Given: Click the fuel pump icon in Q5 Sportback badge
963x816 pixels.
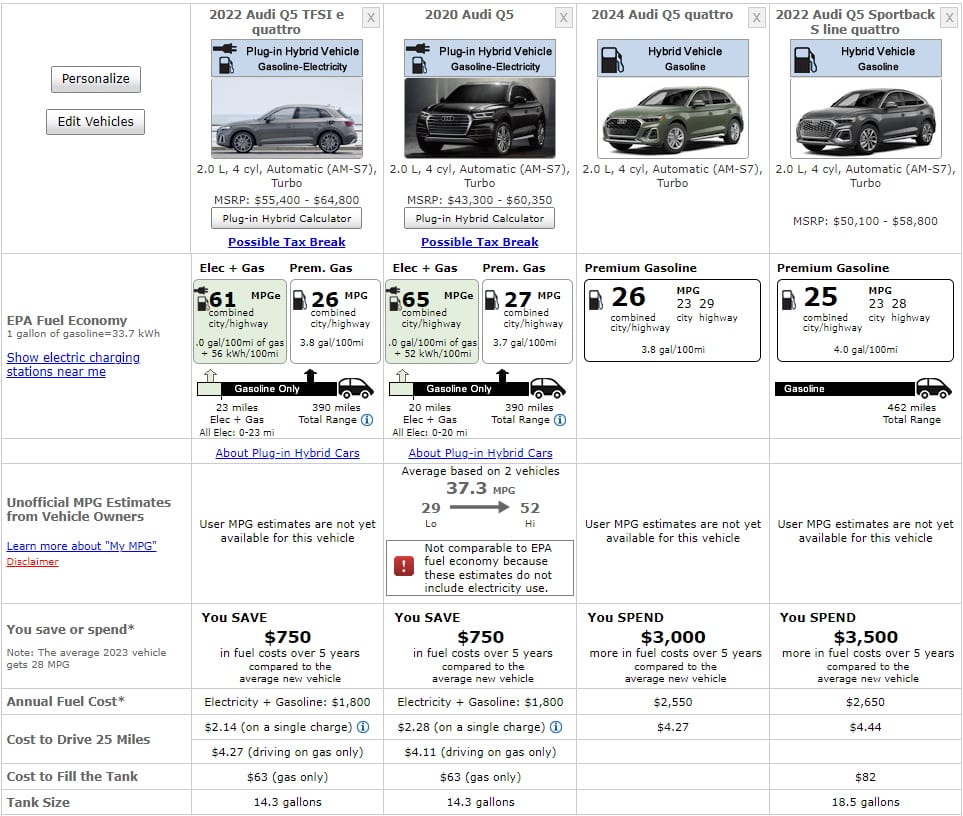Looking at the screenshot, I should click(805, 60).
